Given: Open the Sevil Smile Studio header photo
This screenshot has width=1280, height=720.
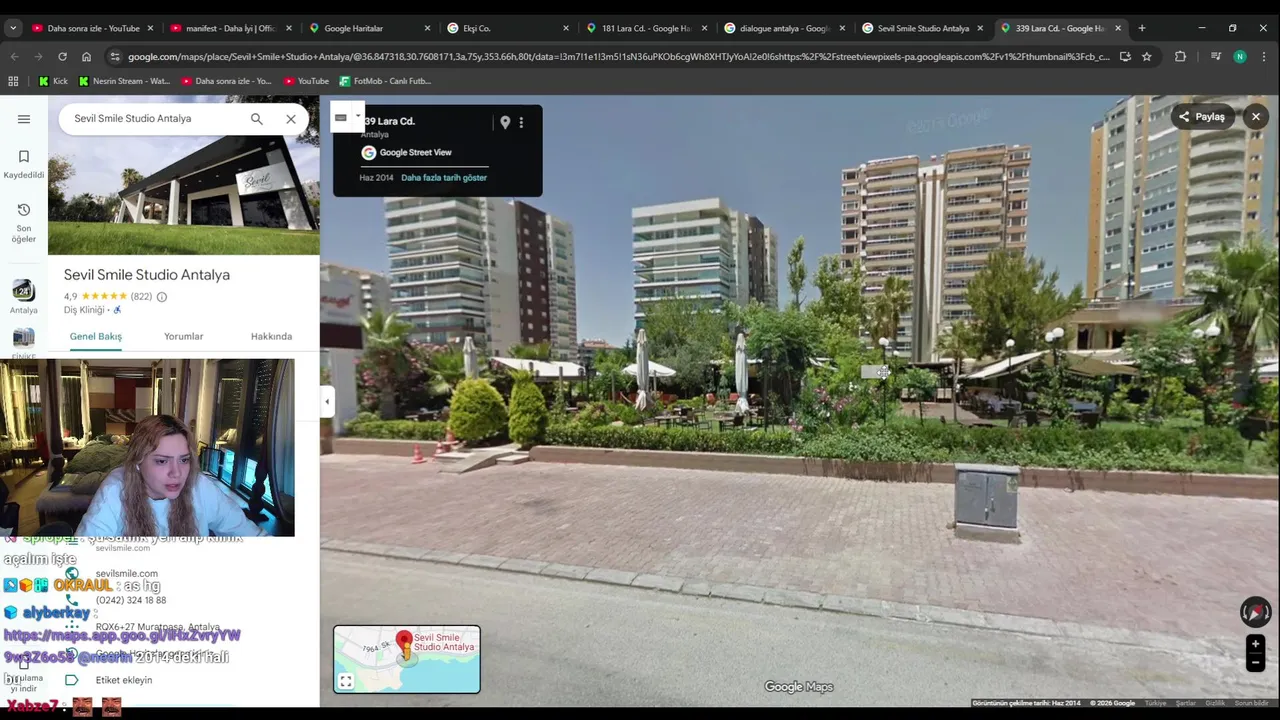Looking at the screenshot, I should 184,175.
